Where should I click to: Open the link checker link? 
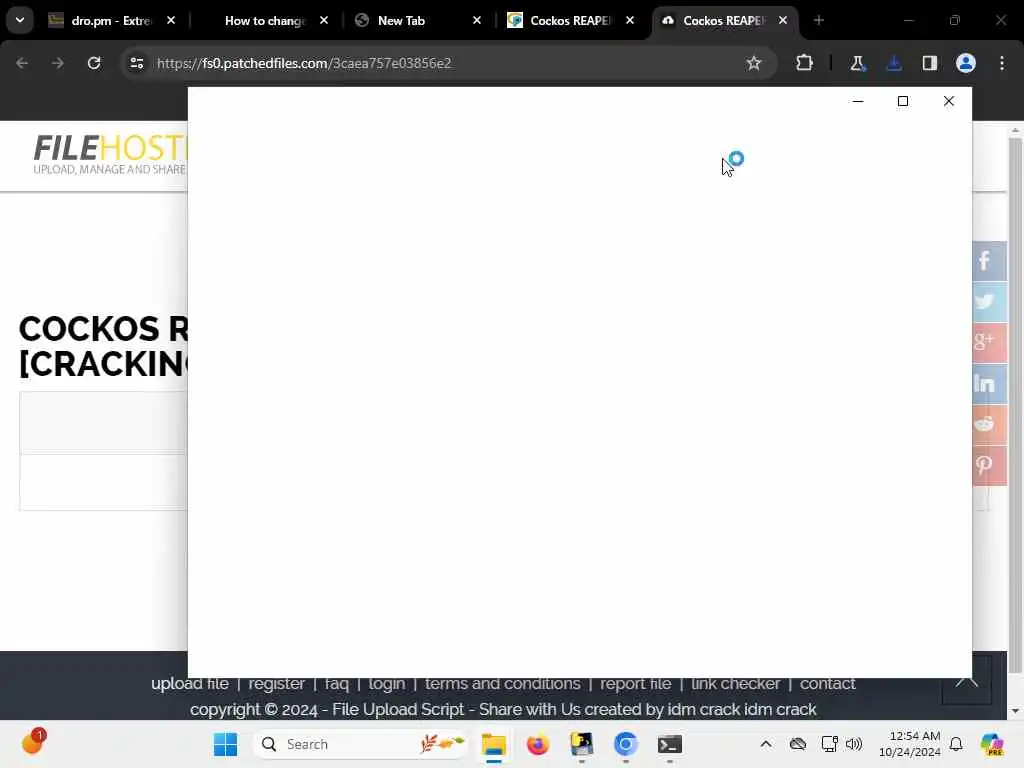[735, 684]
